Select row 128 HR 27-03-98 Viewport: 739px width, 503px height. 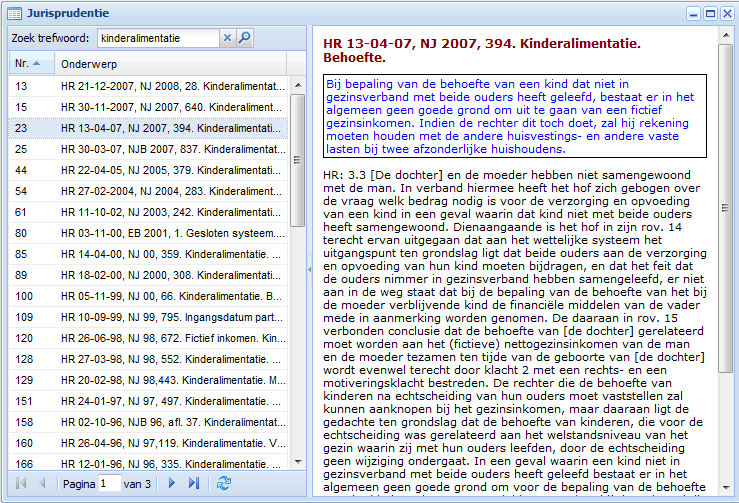(148, 359)
